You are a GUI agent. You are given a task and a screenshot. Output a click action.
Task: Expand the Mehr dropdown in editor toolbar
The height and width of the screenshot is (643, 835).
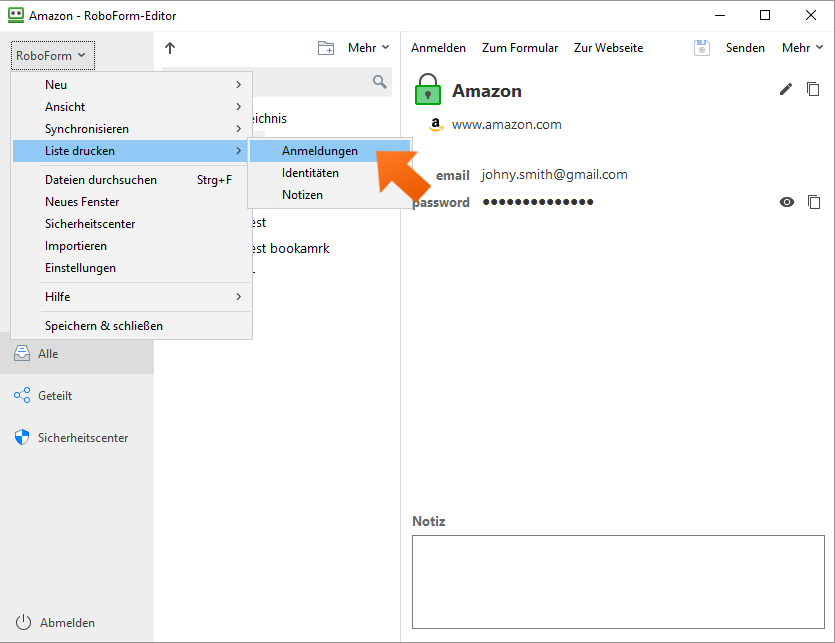coord(802,48)
